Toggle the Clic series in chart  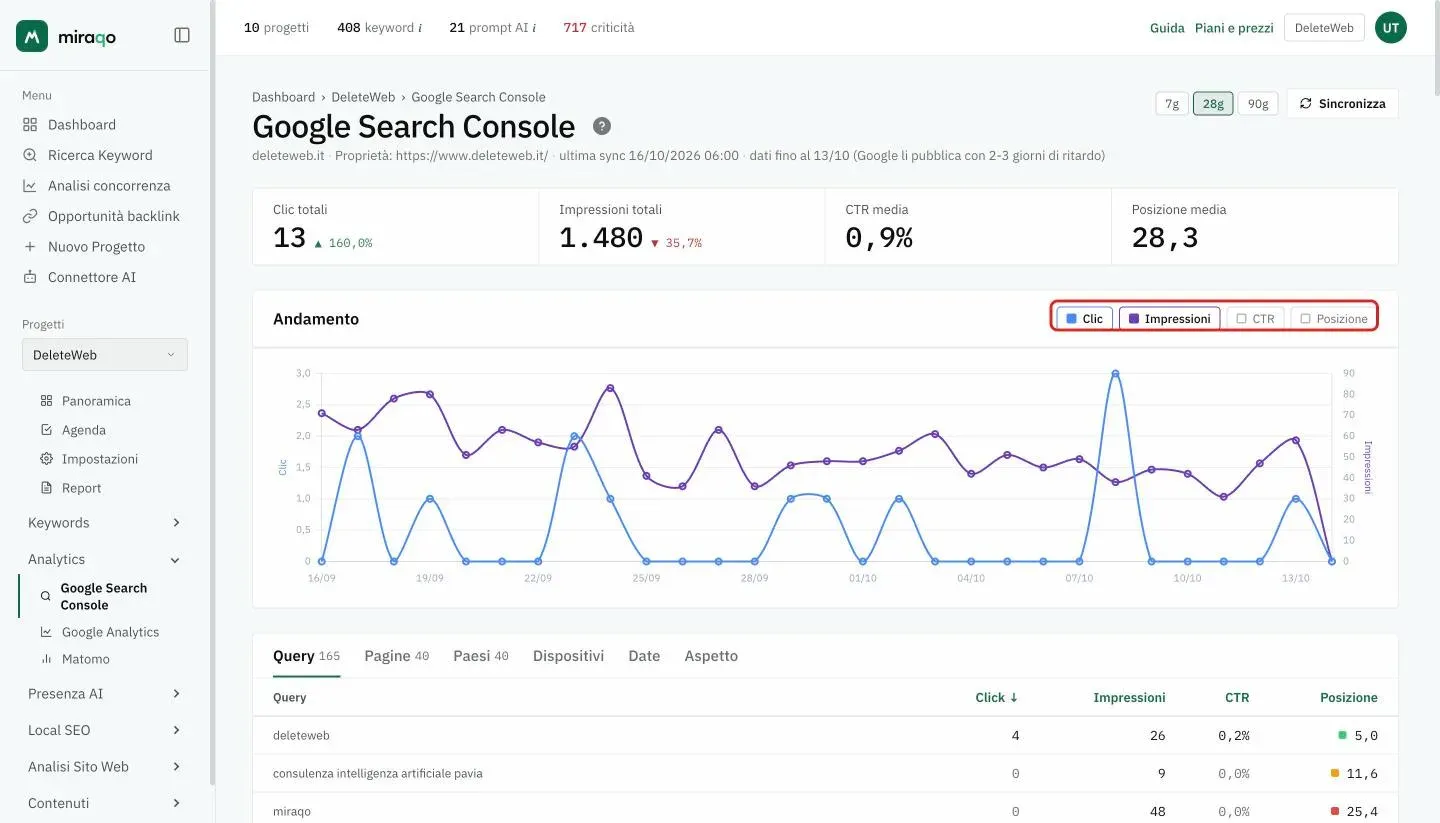tap(1084, 319)
